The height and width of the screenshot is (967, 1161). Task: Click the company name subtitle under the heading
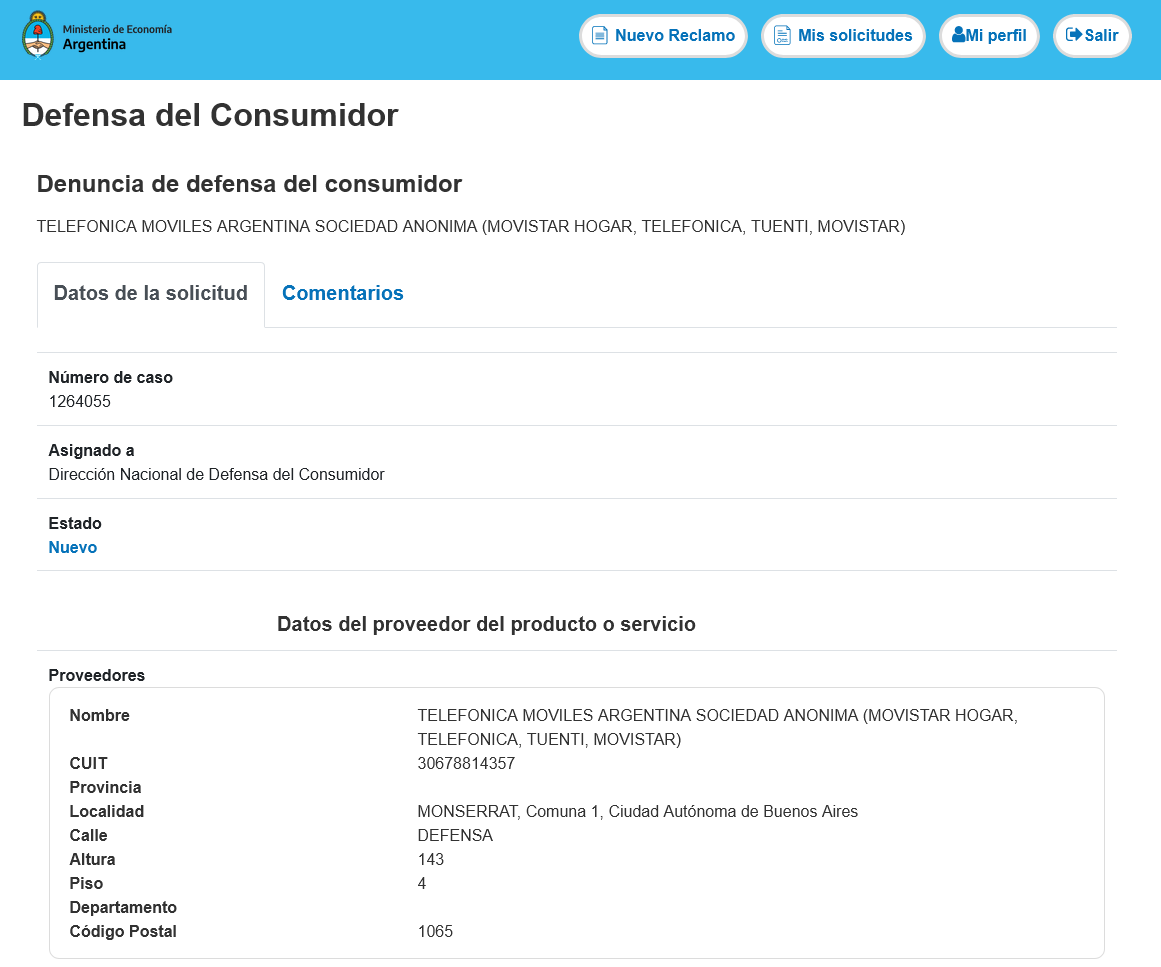tap(471, 227)
